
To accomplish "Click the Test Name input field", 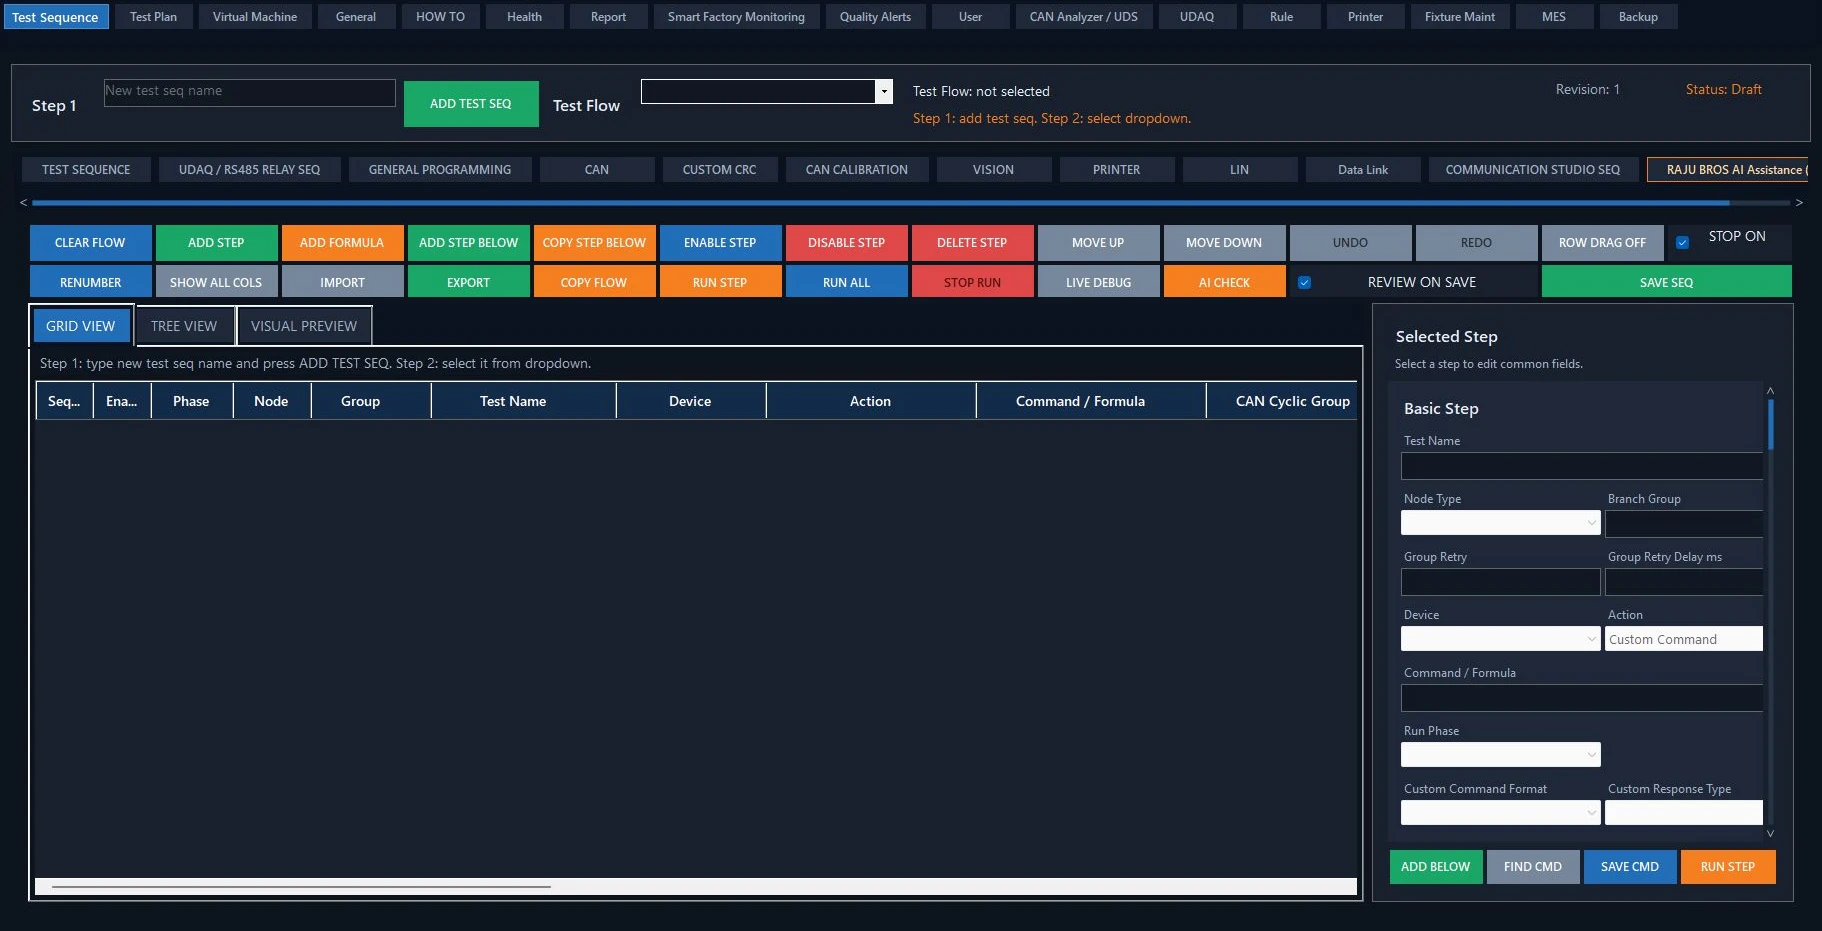I will 1582,466.
